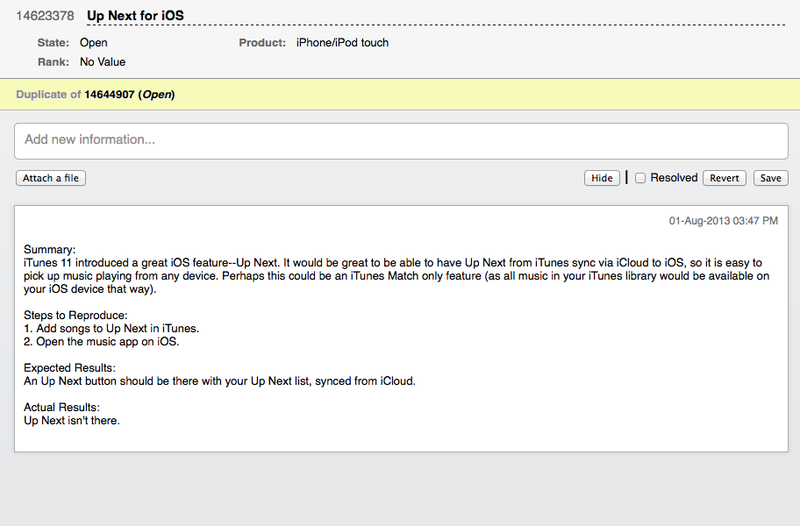The width and height of the screenshot is (800, 526).
Task: Click the 'Attach a file' button
Action: [51, 178]
